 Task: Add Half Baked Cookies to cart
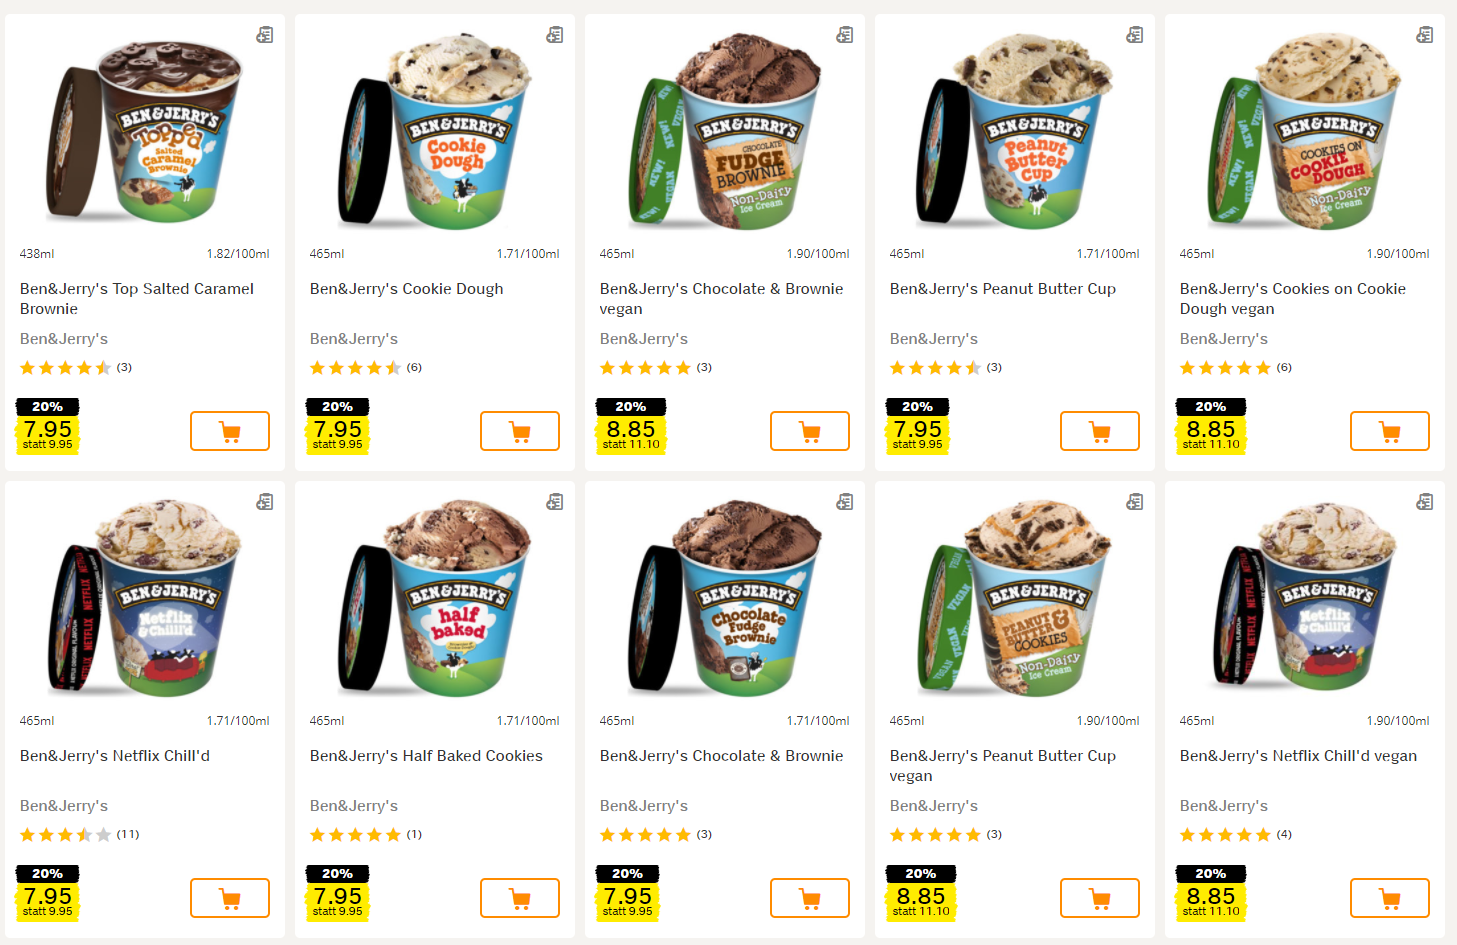point(520,898)
